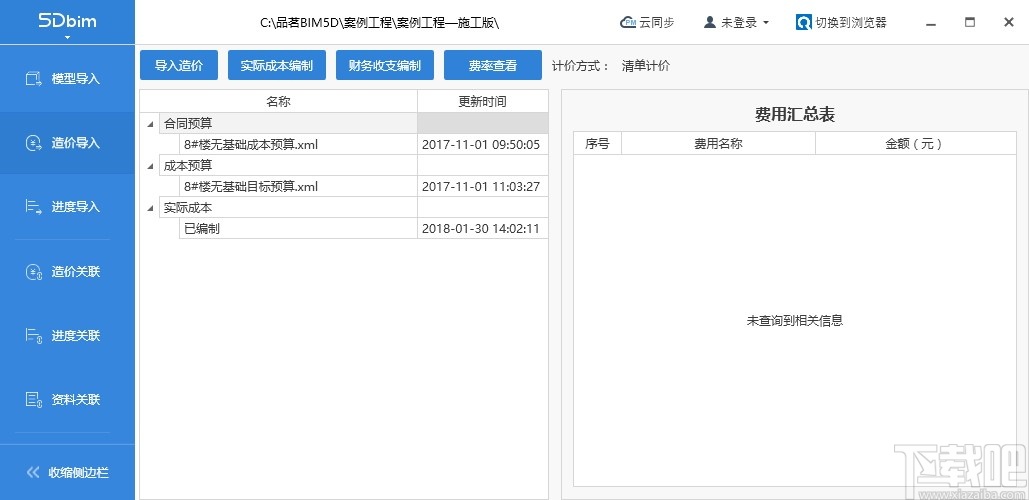Viewport: 1029px width, 500px height.
Task: Select the 合同预算 group label
Action: pos(188,123)
